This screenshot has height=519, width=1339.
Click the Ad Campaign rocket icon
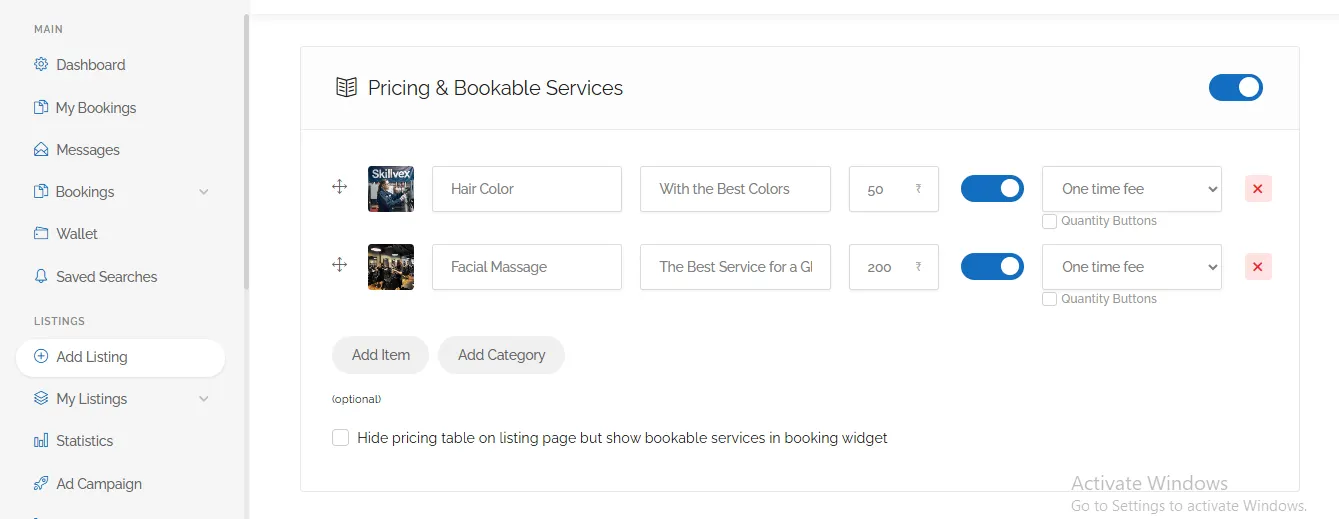pyautogui.click(x=41, y=484)
